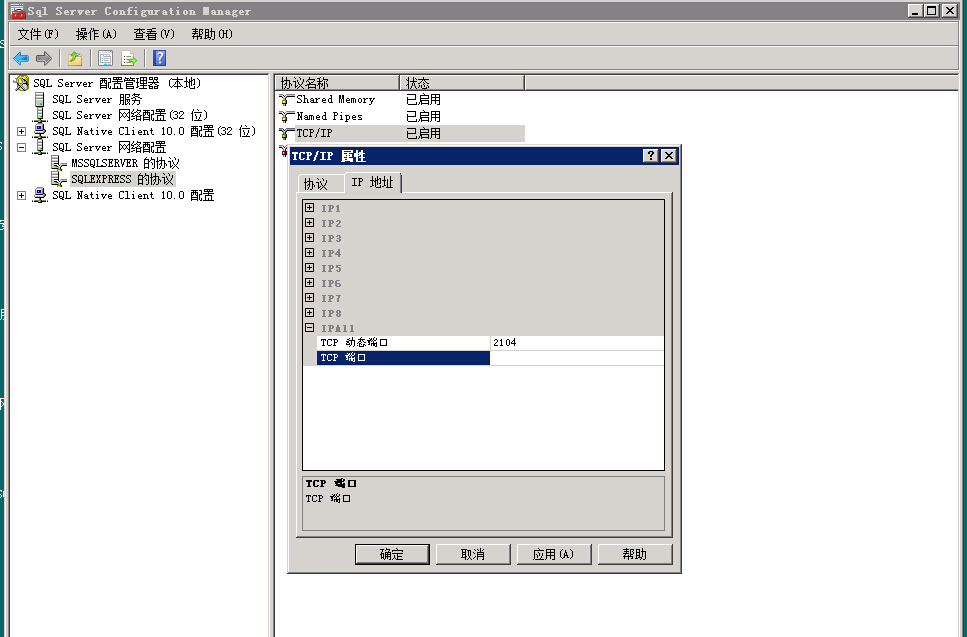Collapse the IPAll section

tap(310, 328)
